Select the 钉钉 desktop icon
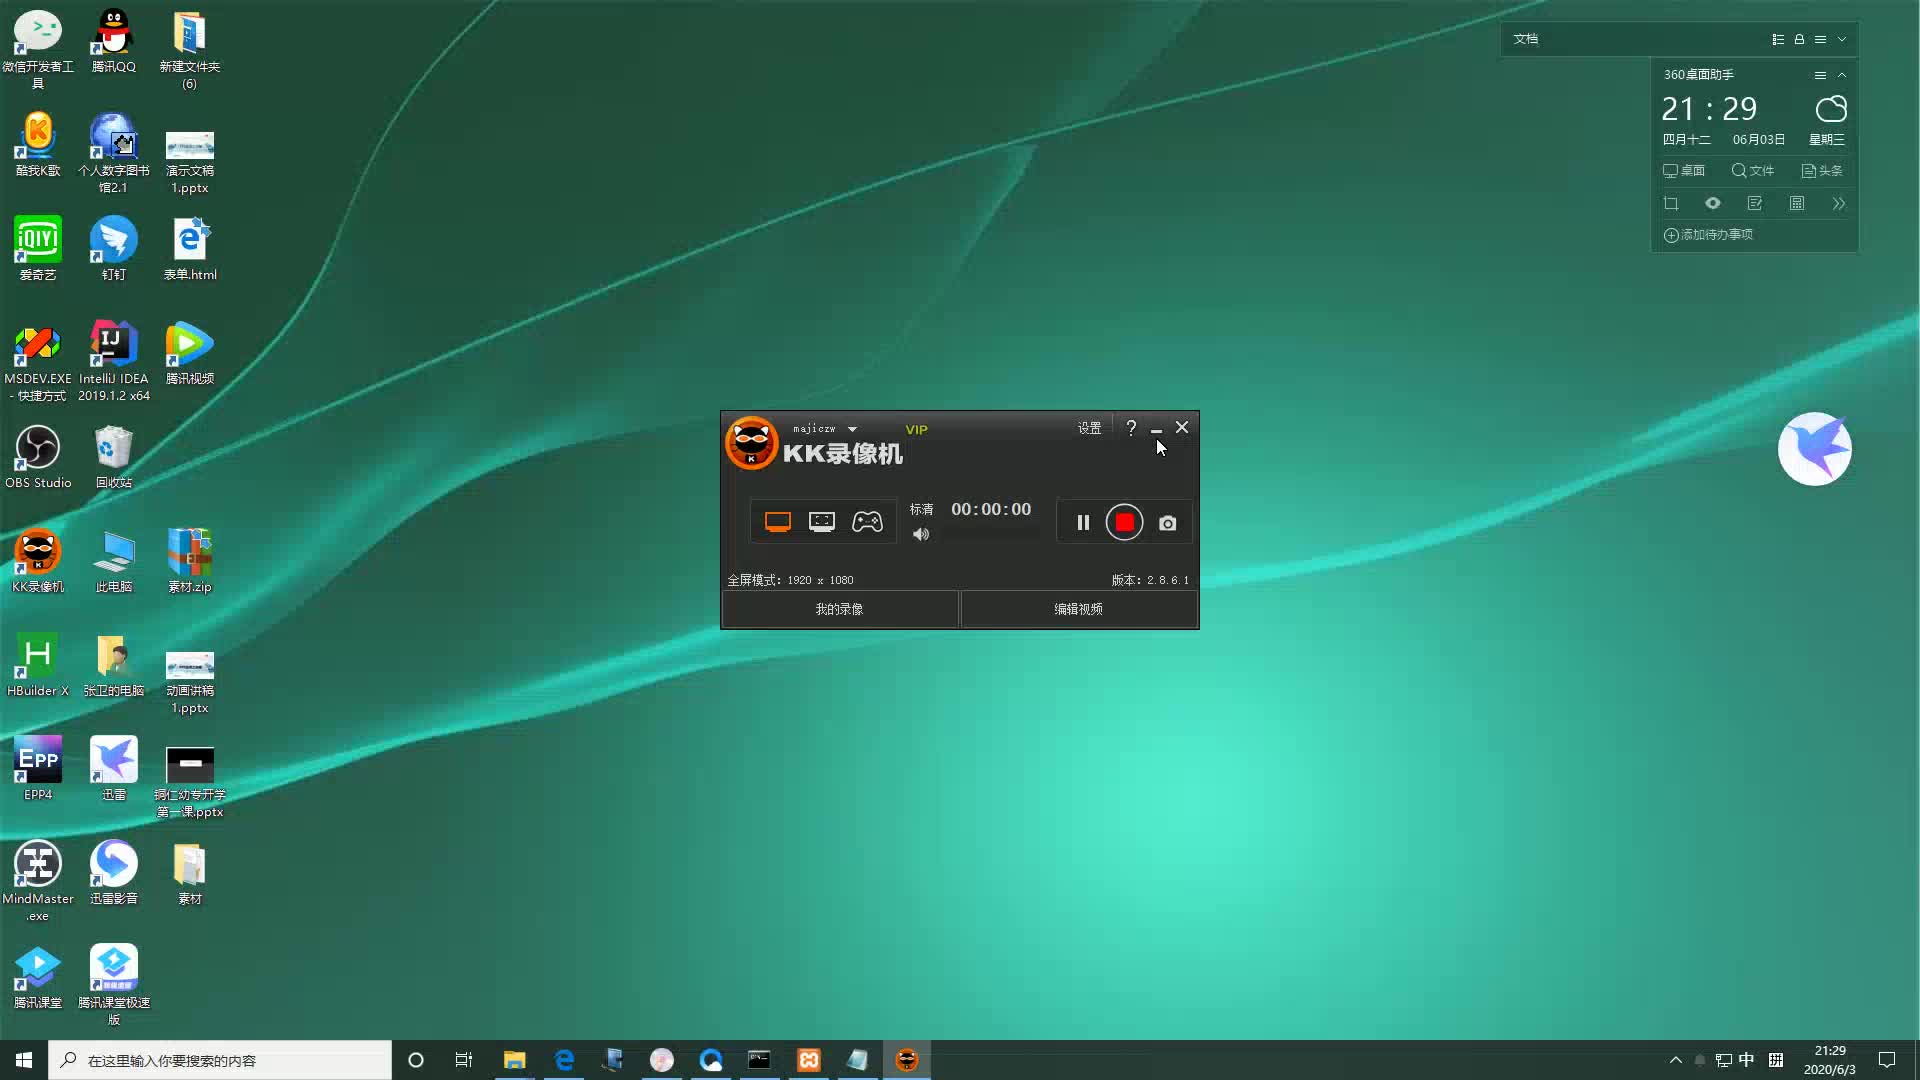The image size is (1920, 1080). (x=113, y=249)
